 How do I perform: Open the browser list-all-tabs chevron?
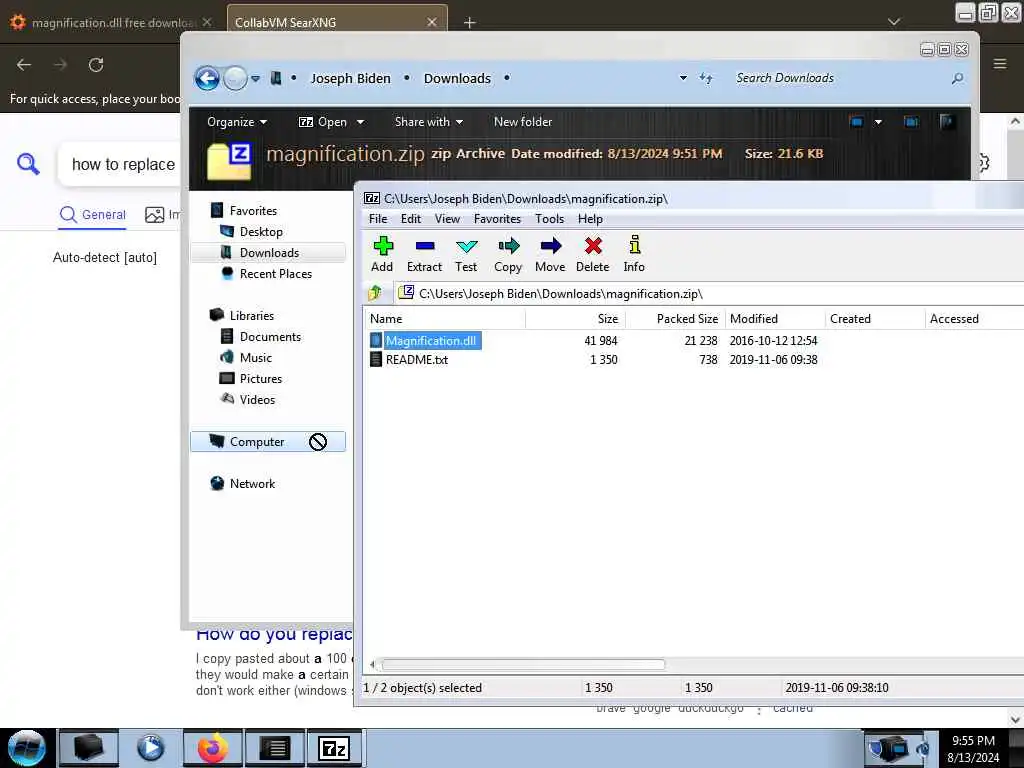[x=894, y=22]
